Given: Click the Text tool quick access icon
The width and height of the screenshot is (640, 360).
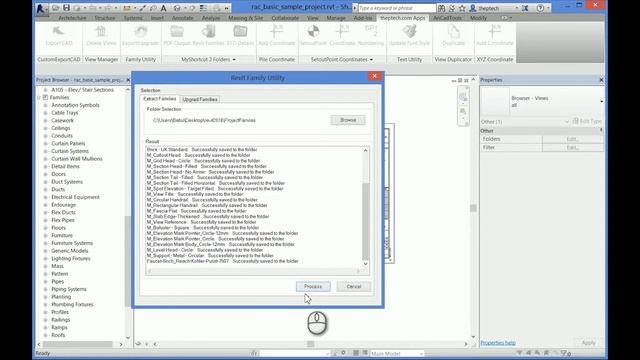Looking at the screenshot, I should (163, 8).
